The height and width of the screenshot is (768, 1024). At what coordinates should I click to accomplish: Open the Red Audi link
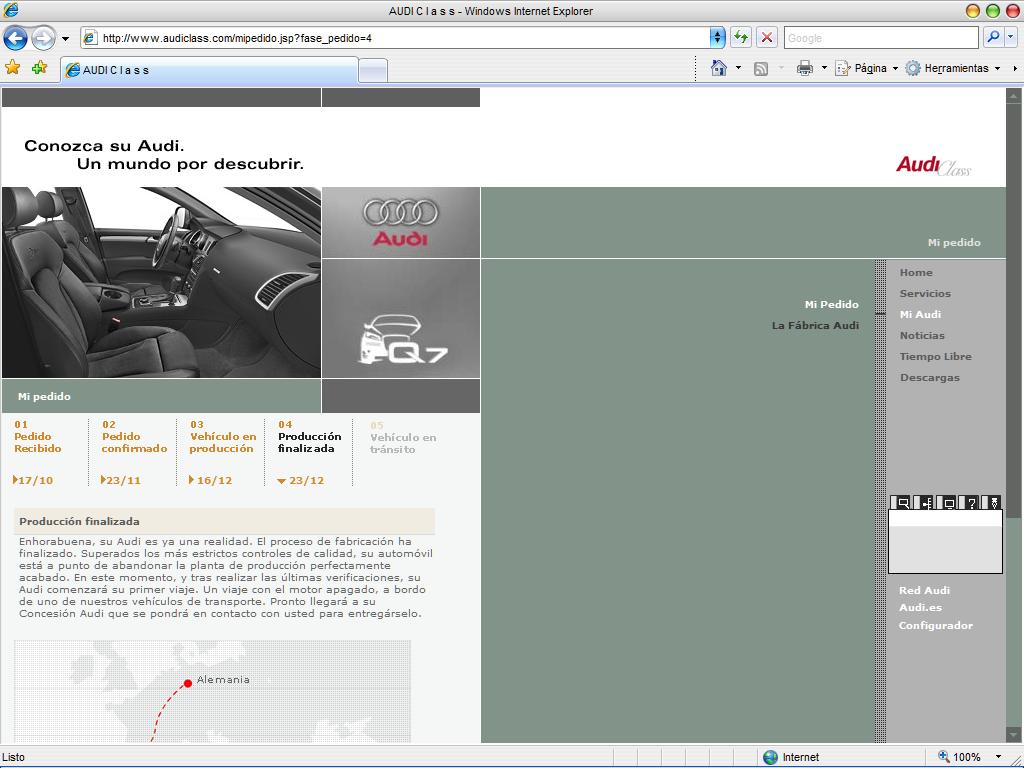pos(924,590)
